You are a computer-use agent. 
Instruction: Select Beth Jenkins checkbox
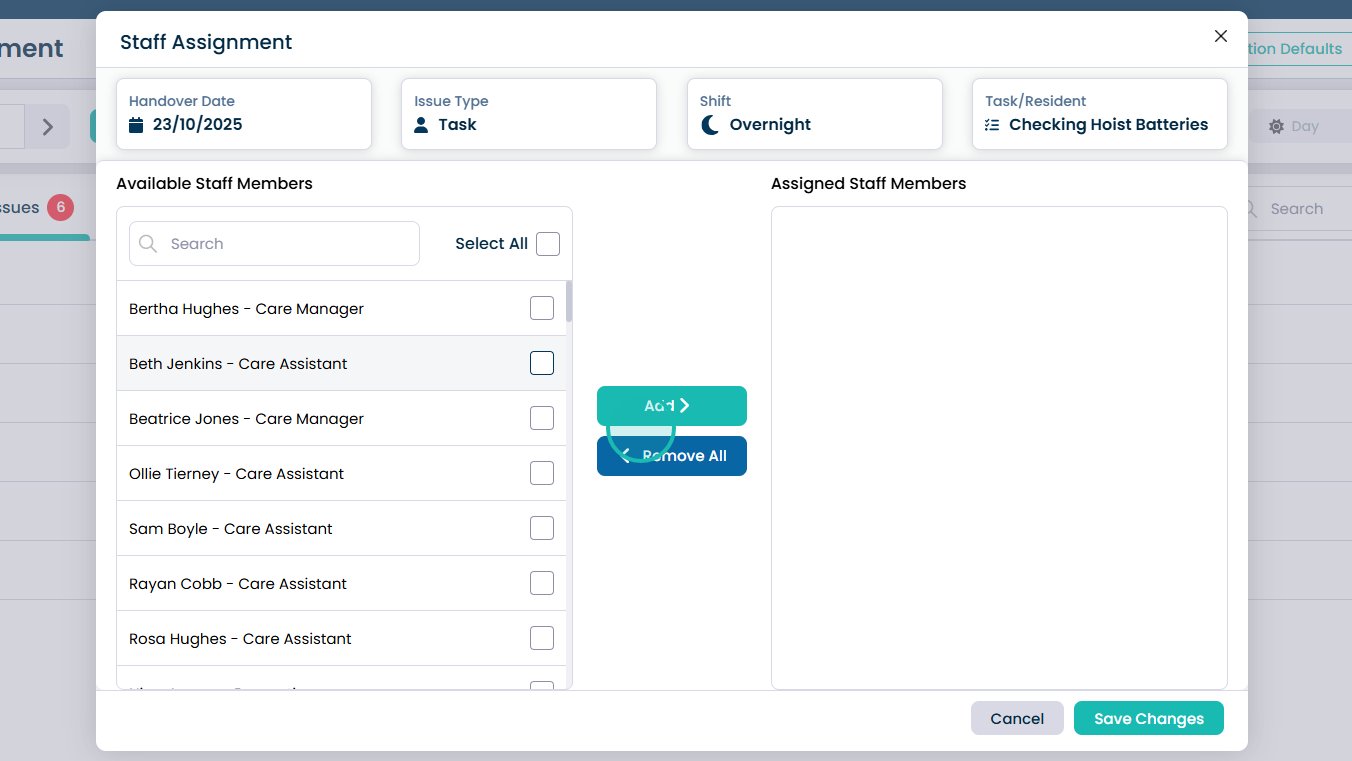(x=541, y=363)
